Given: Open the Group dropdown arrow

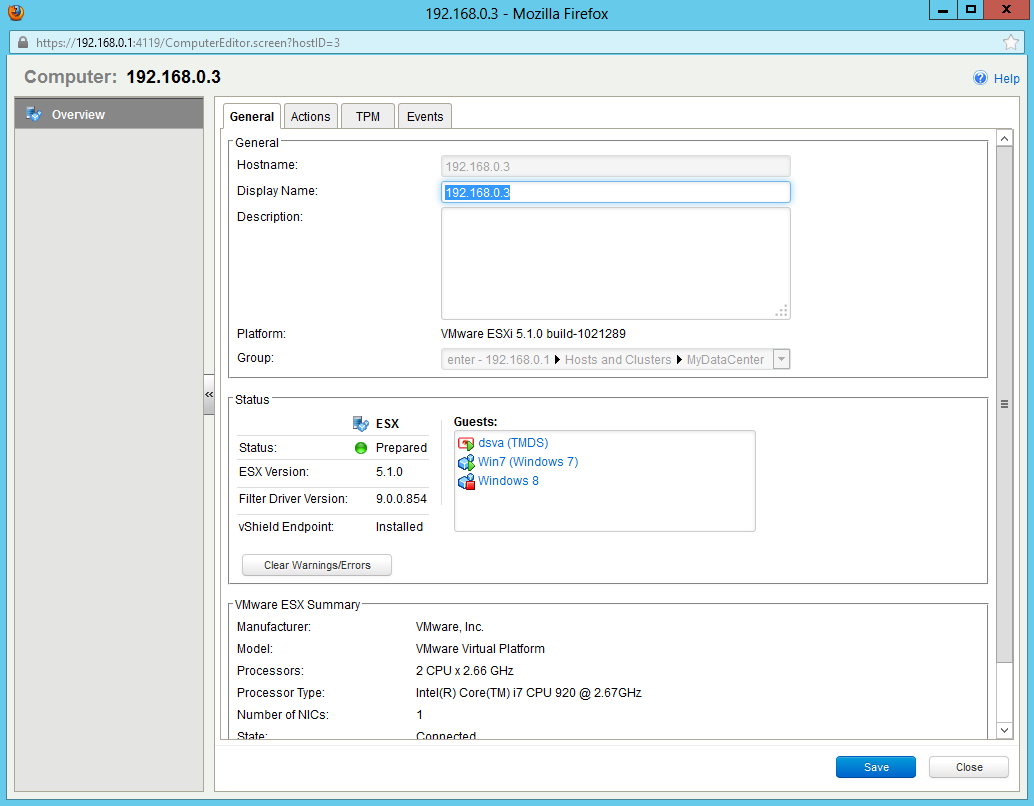Looking at the screenshot, I should (x=781, y=359).
